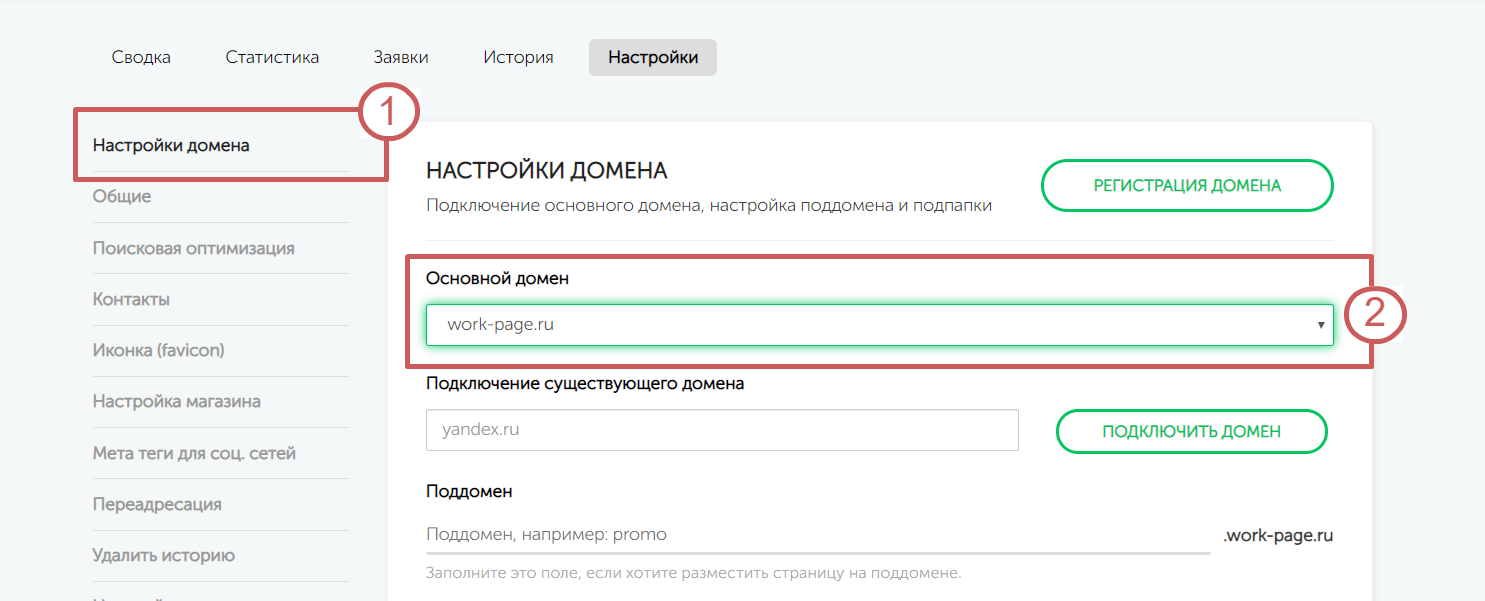This screenshot has height=601, width=1485.
Task: Select Мета теги для соц. сетей
Action: (x=194, y=453)
